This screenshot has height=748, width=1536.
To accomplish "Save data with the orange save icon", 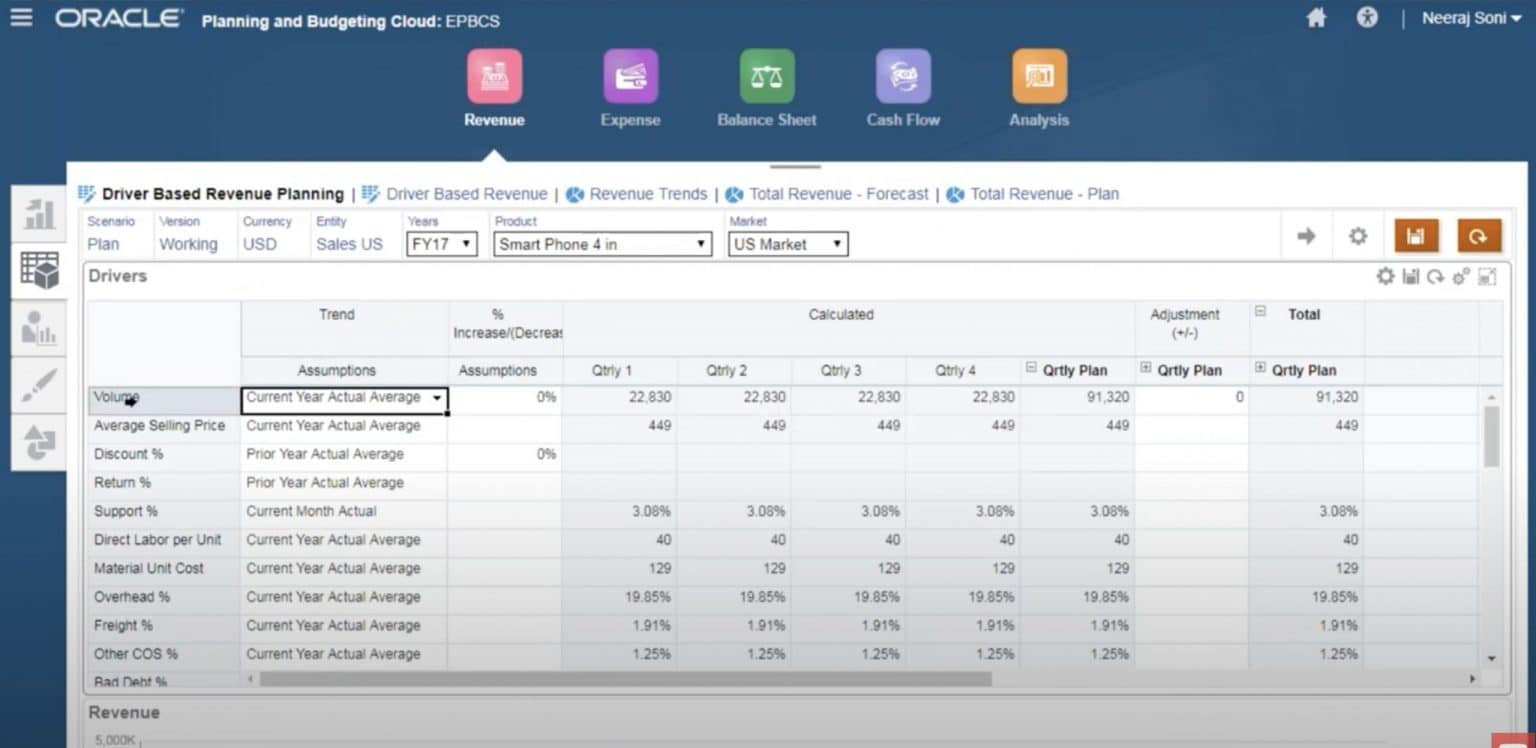I will click(1416, 236).
